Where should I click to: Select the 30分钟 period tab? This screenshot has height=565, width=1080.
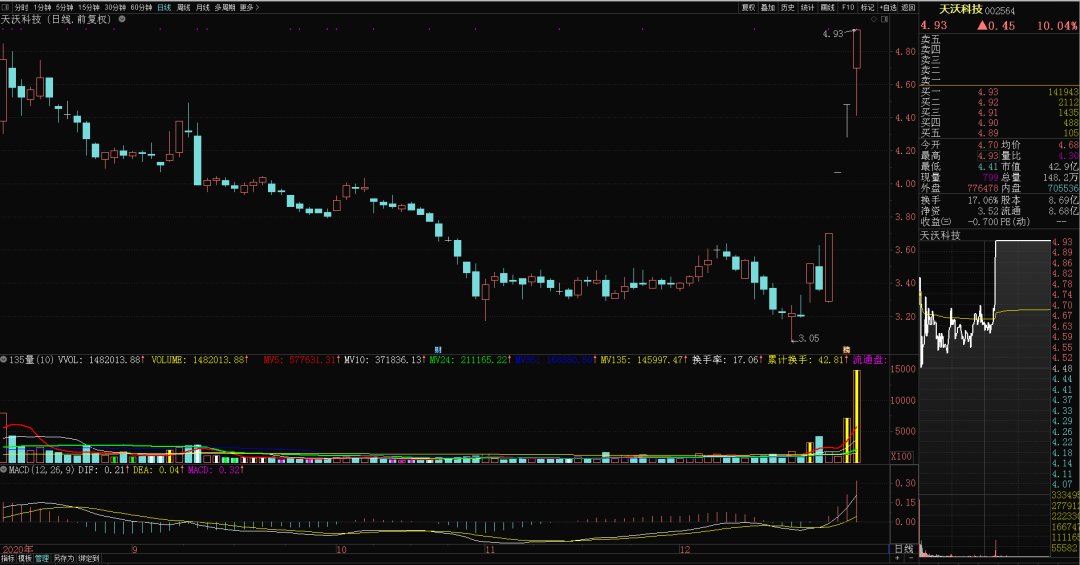click(x=115, y=8)
